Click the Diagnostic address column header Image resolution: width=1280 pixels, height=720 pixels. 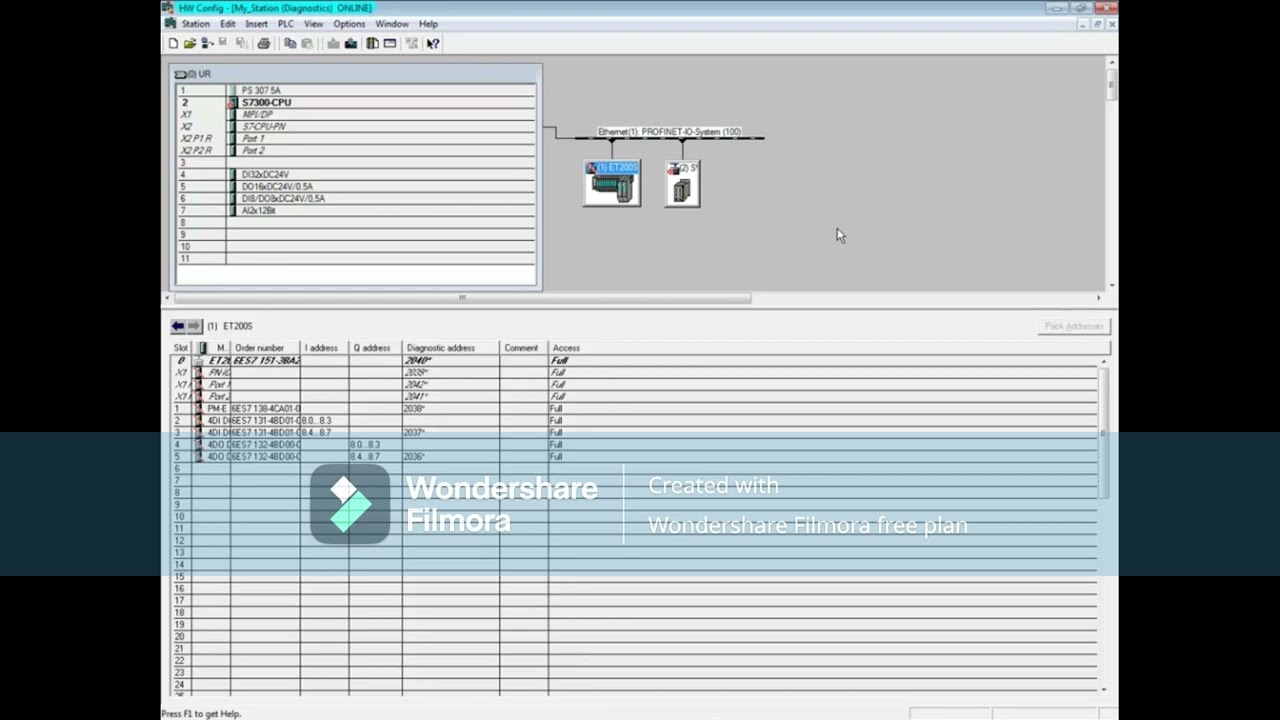pyautogui.click(x=450, y=348)
